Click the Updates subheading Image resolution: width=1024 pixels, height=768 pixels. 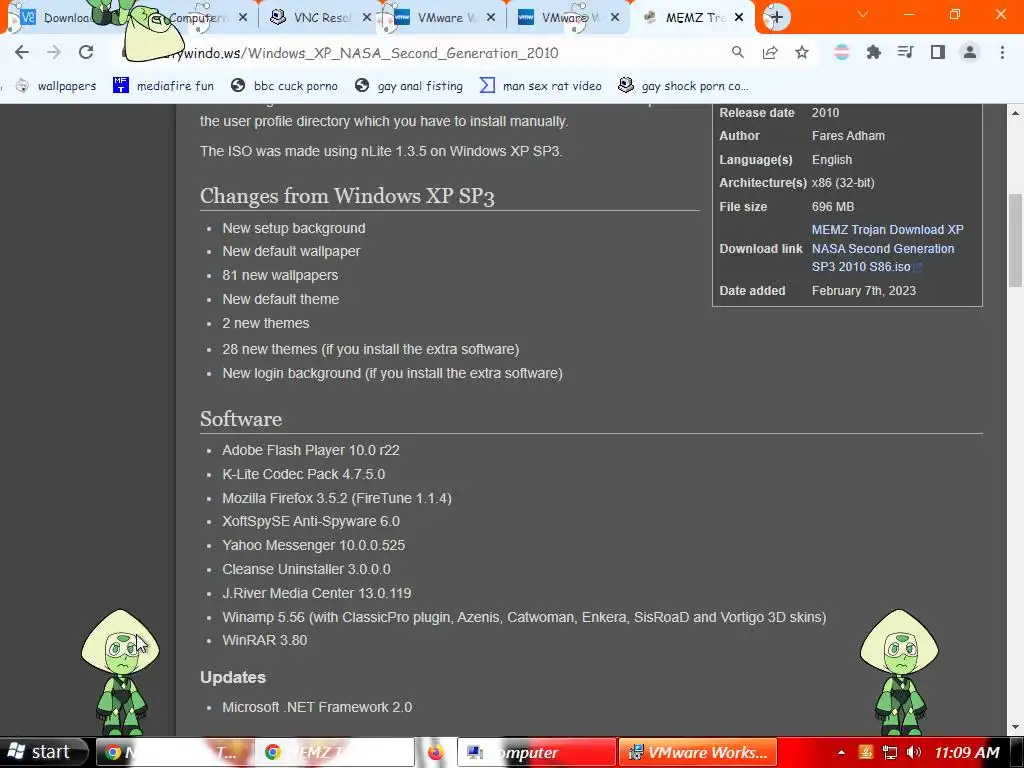232,677
